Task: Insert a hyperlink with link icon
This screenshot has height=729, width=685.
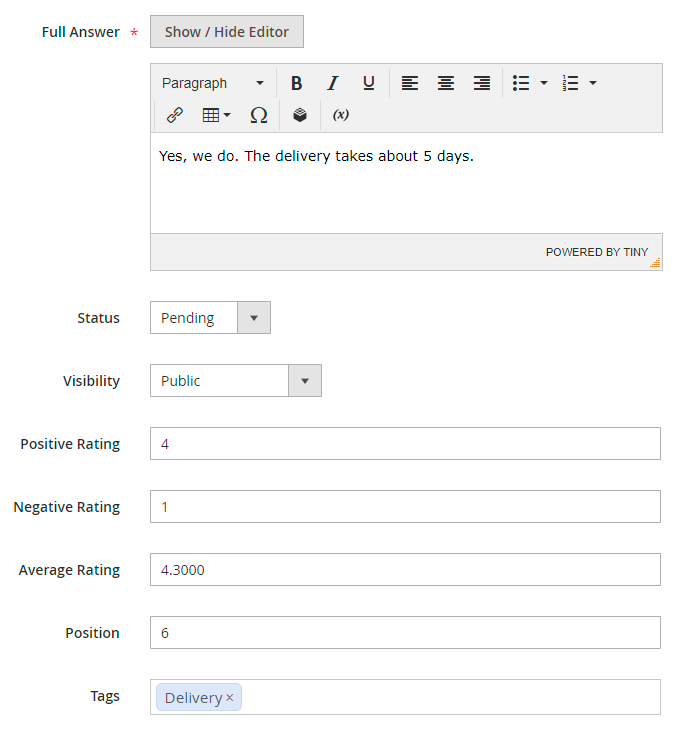Action: click(175, 115)
